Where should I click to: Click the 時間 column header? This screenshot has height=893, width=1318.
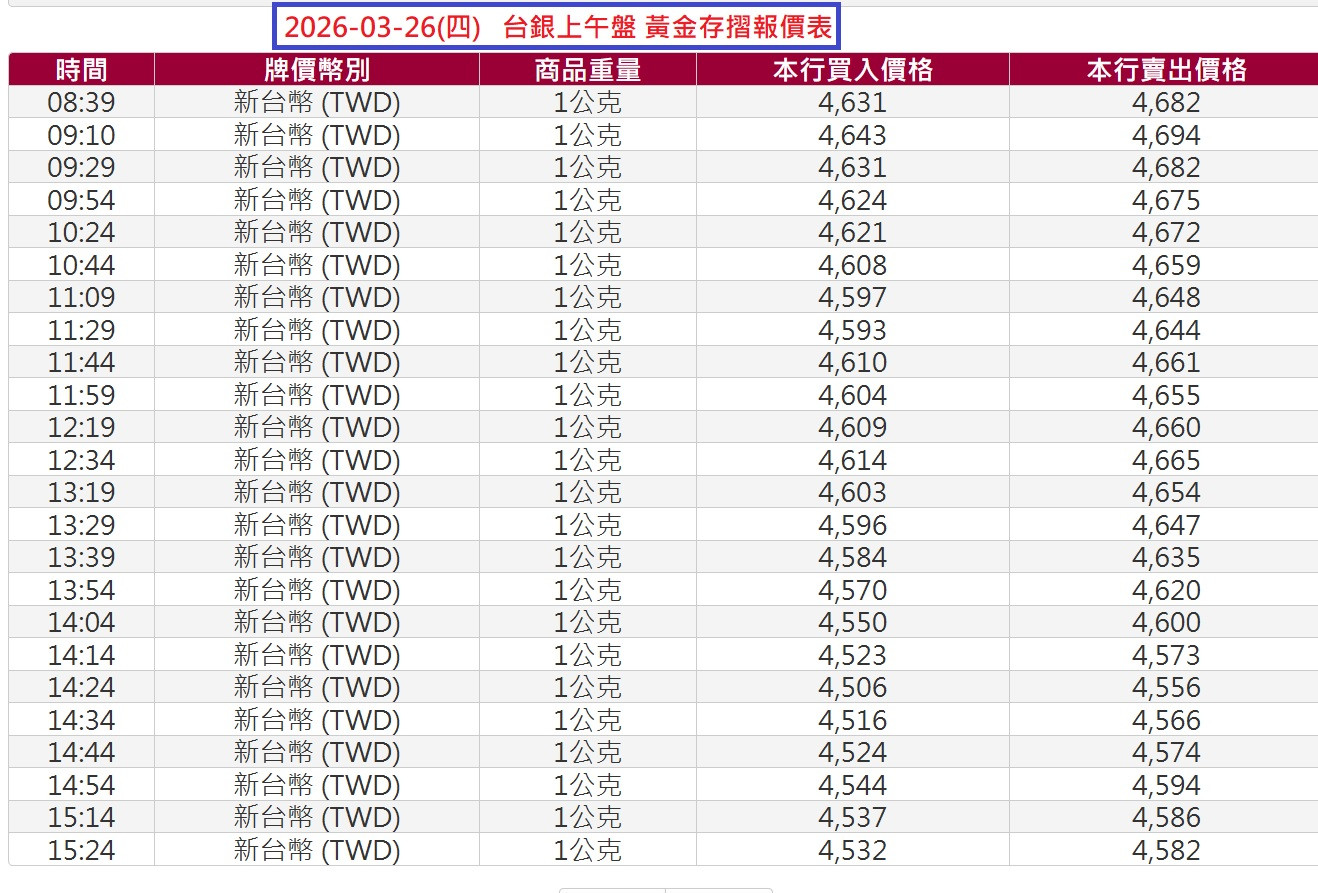coord(81,70)
